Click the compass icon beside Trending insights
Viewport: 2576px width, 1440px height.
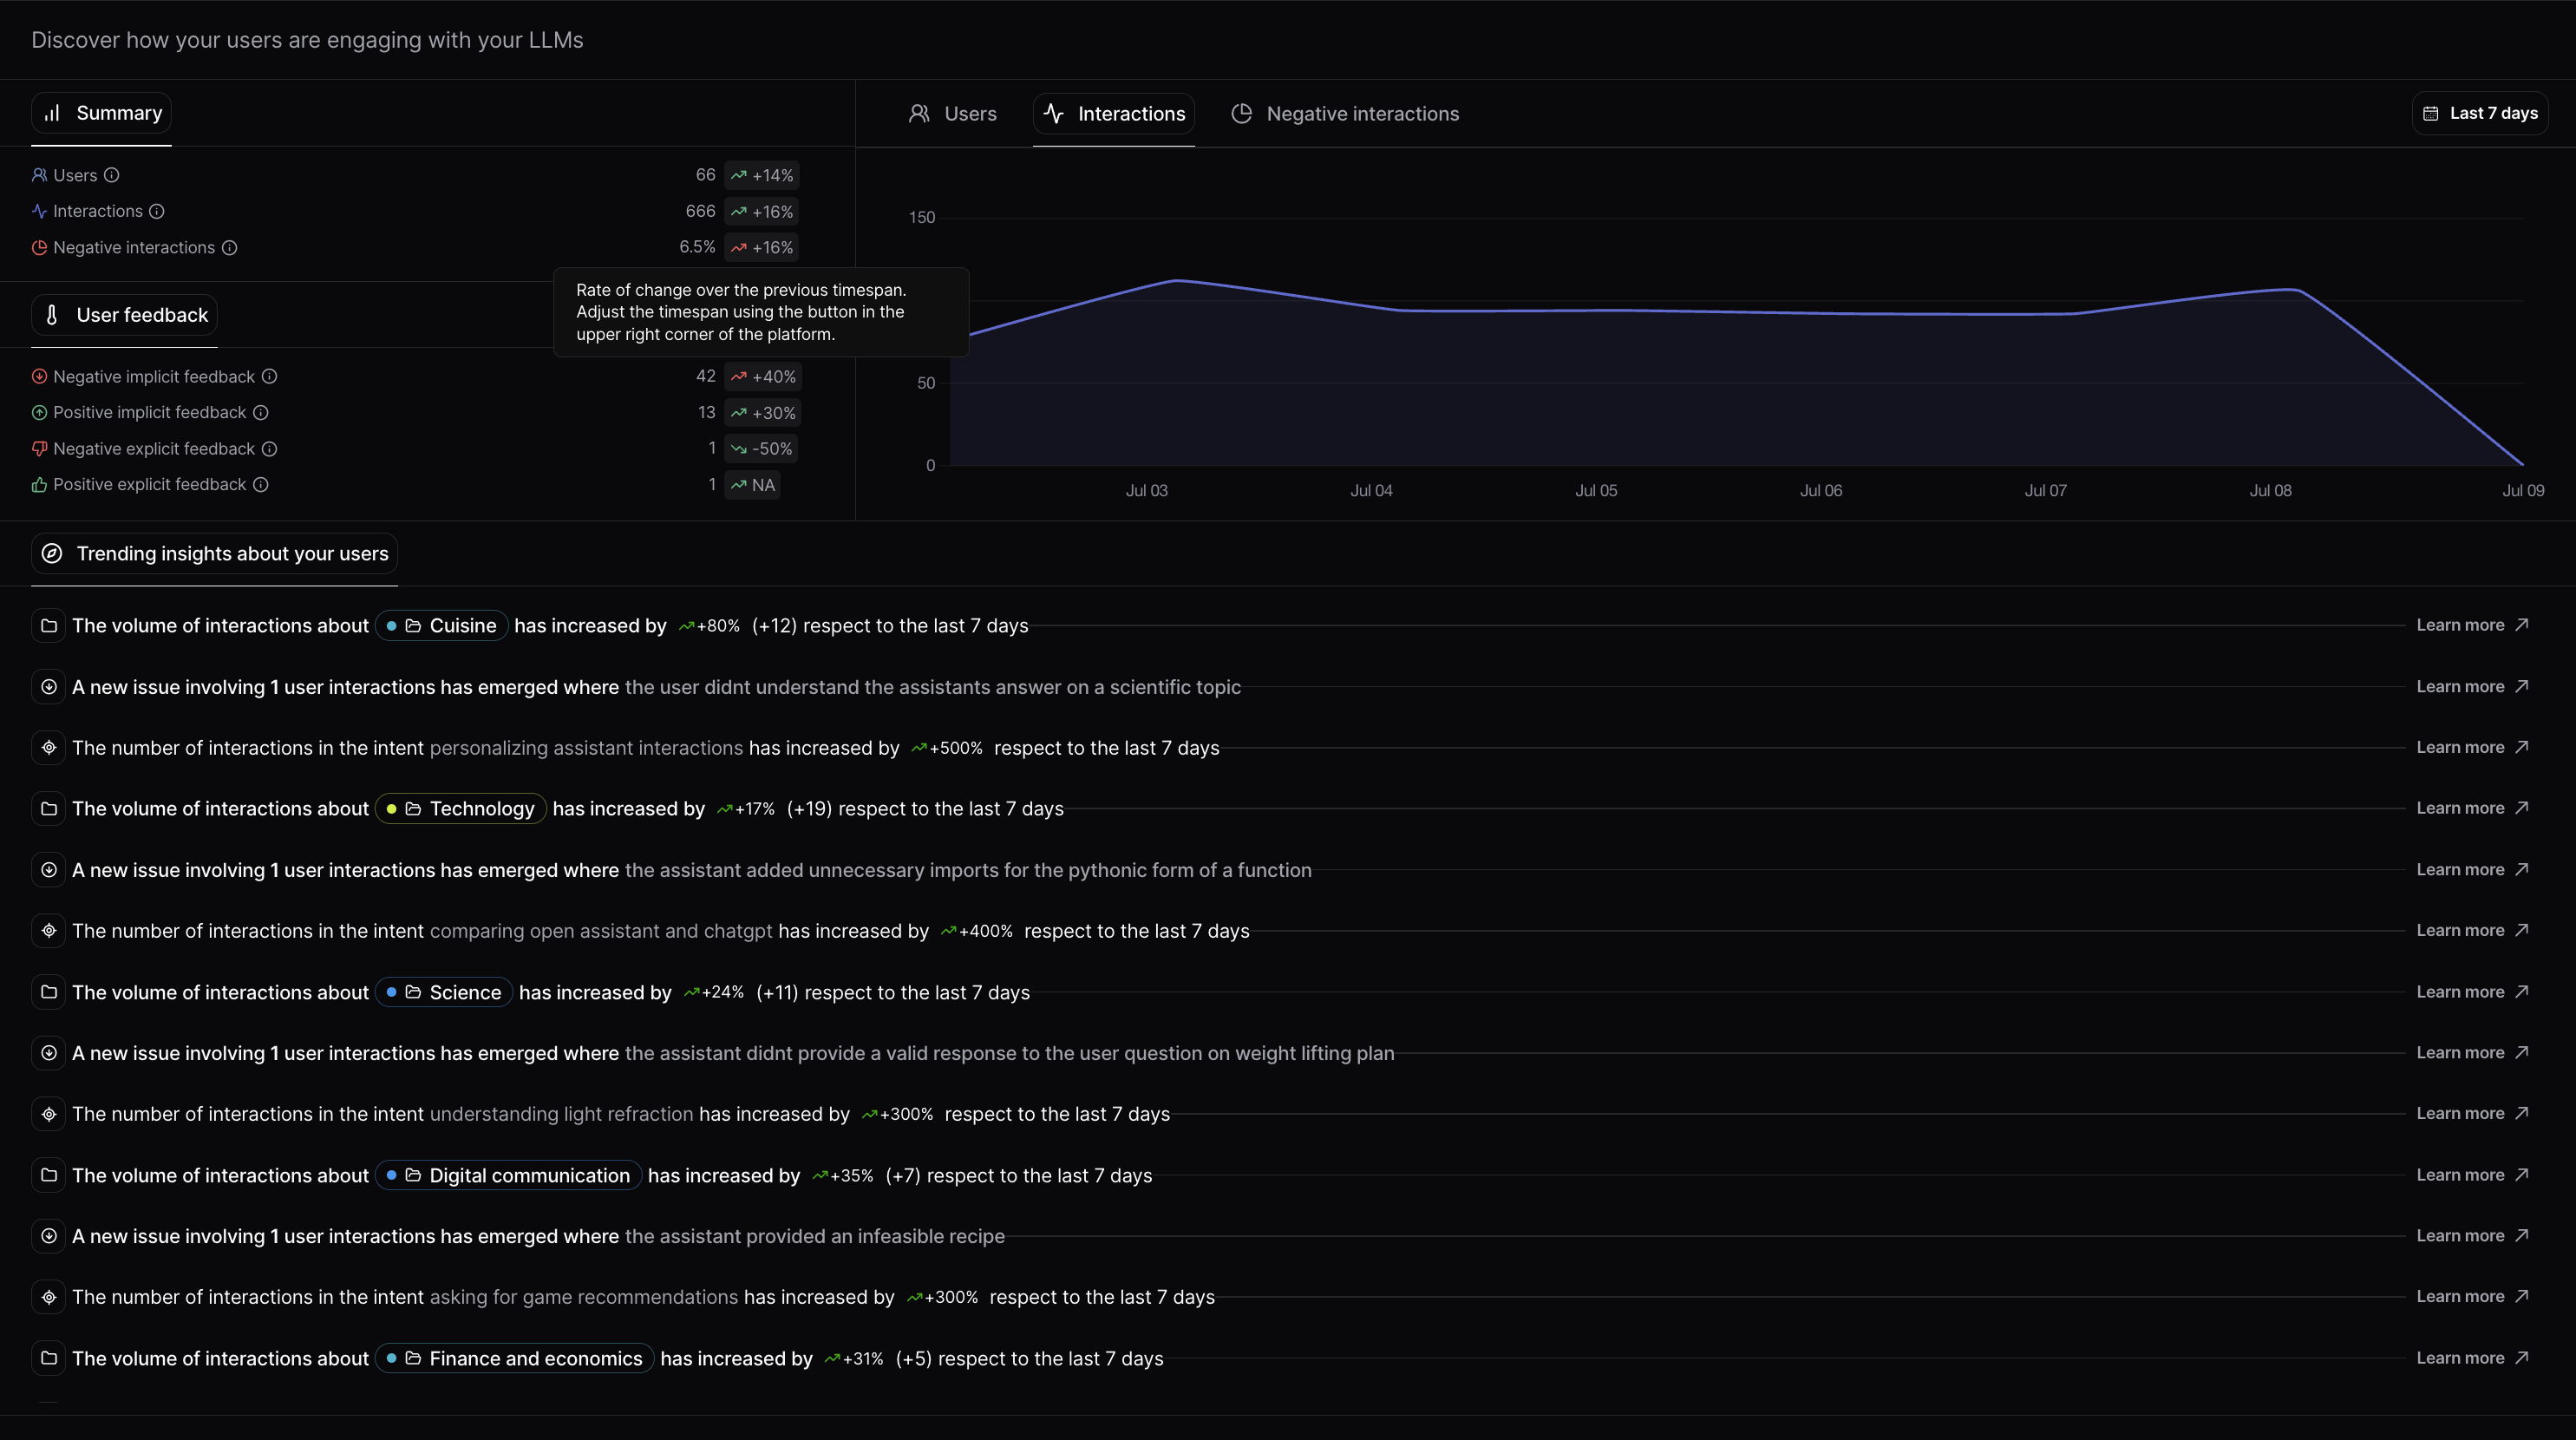point(52,554)
